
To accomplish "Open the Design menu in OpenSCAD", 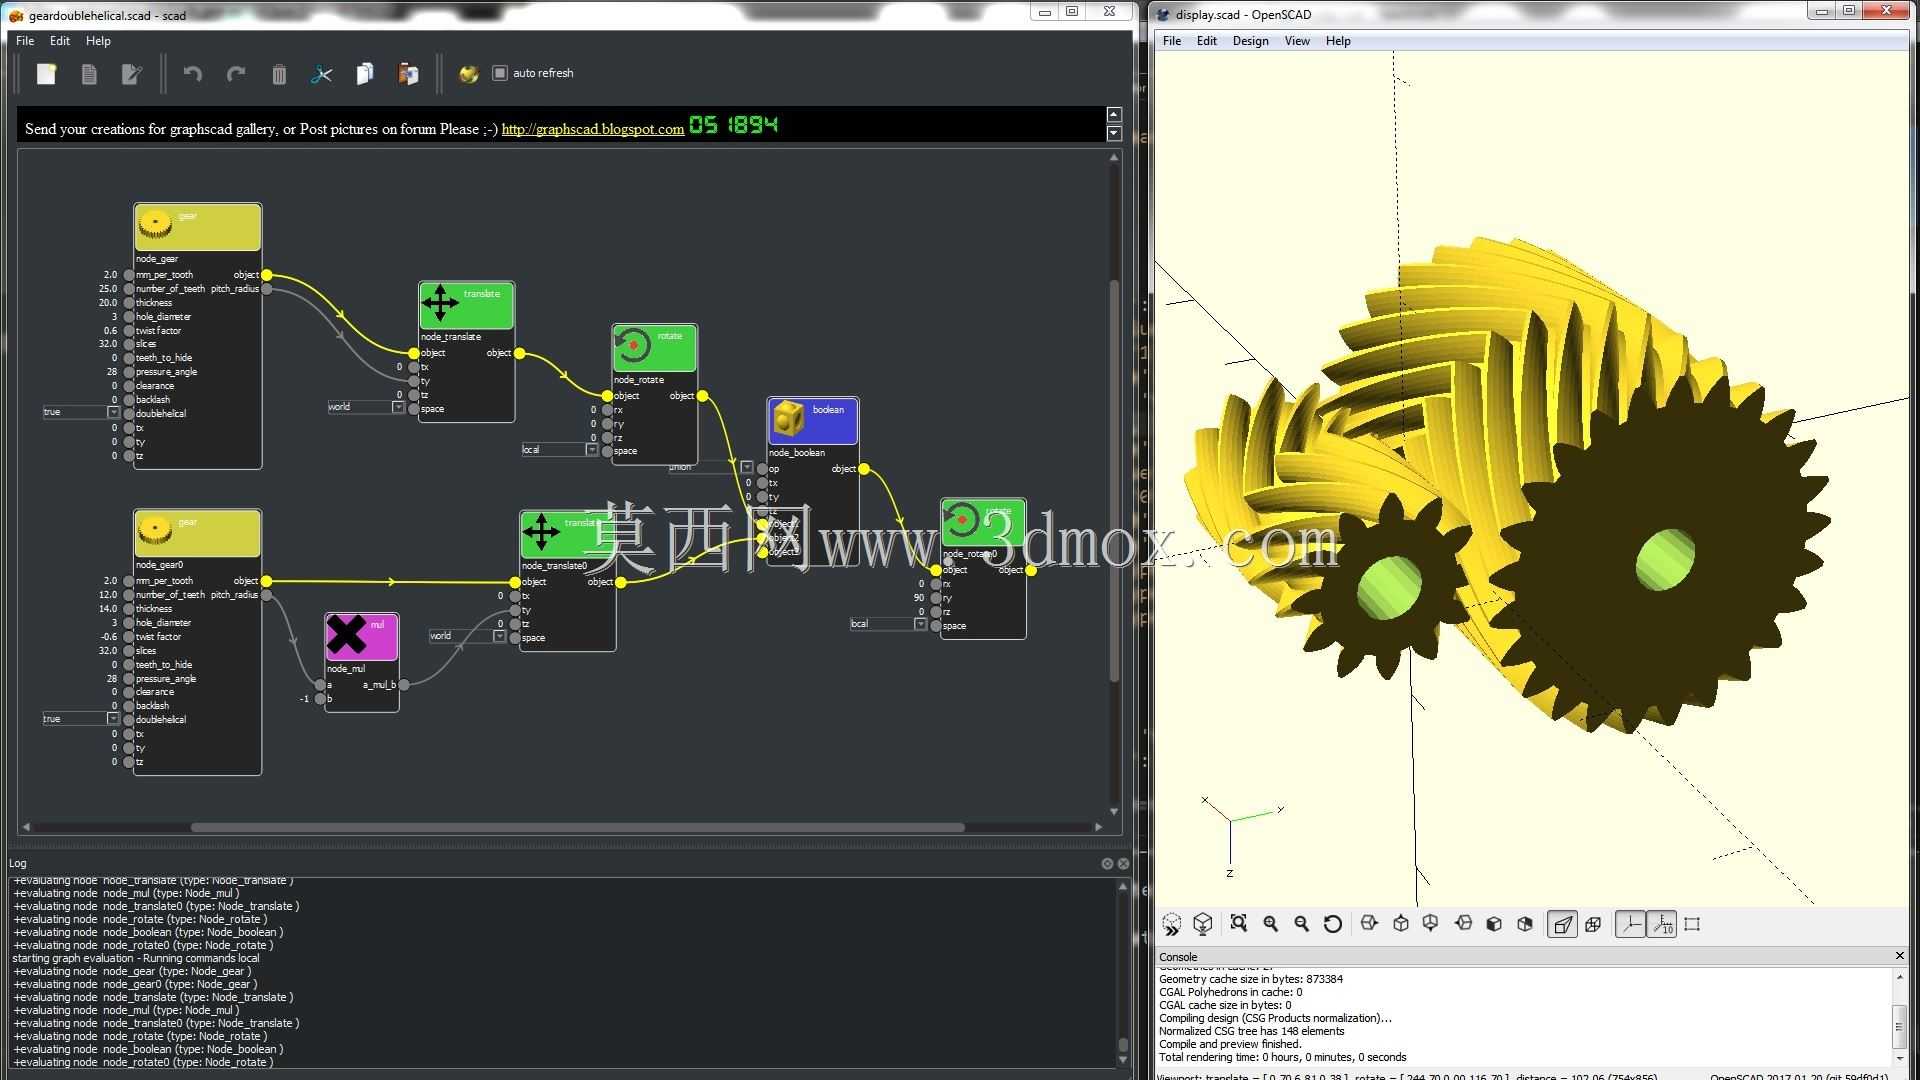I will point(1250,41).
